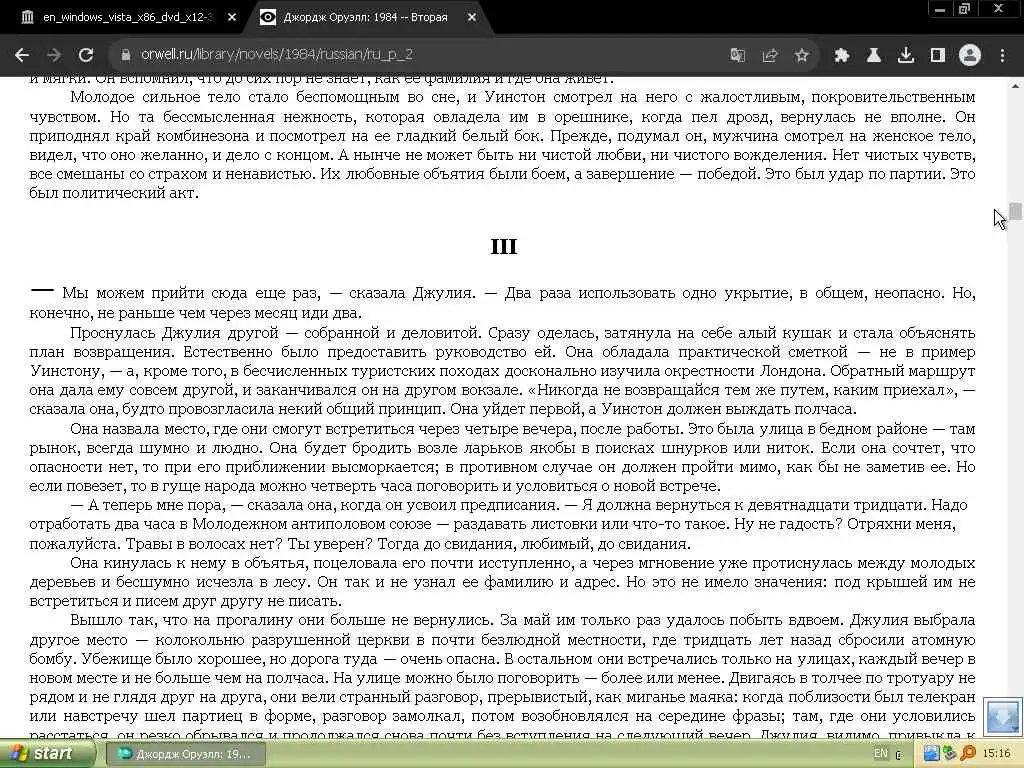The image size is (1024, 768).
Task: Activate the Джордж Оруэлл taskbar button
Action: pos(185,754)
